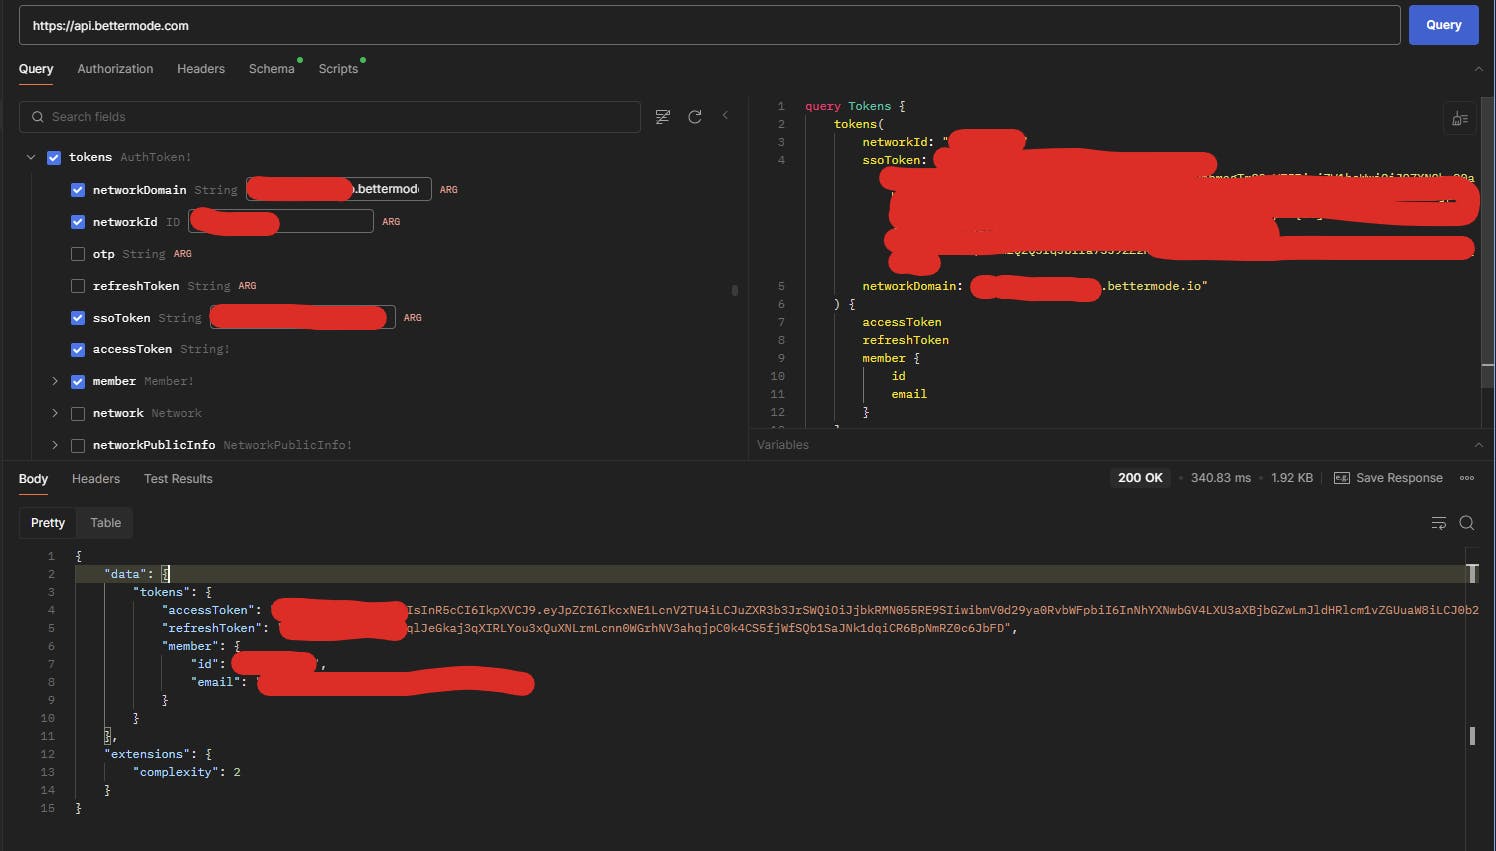Click the fields list scrollbar thumb
The image size is (1496, 851).
click(x=735, y=291)
